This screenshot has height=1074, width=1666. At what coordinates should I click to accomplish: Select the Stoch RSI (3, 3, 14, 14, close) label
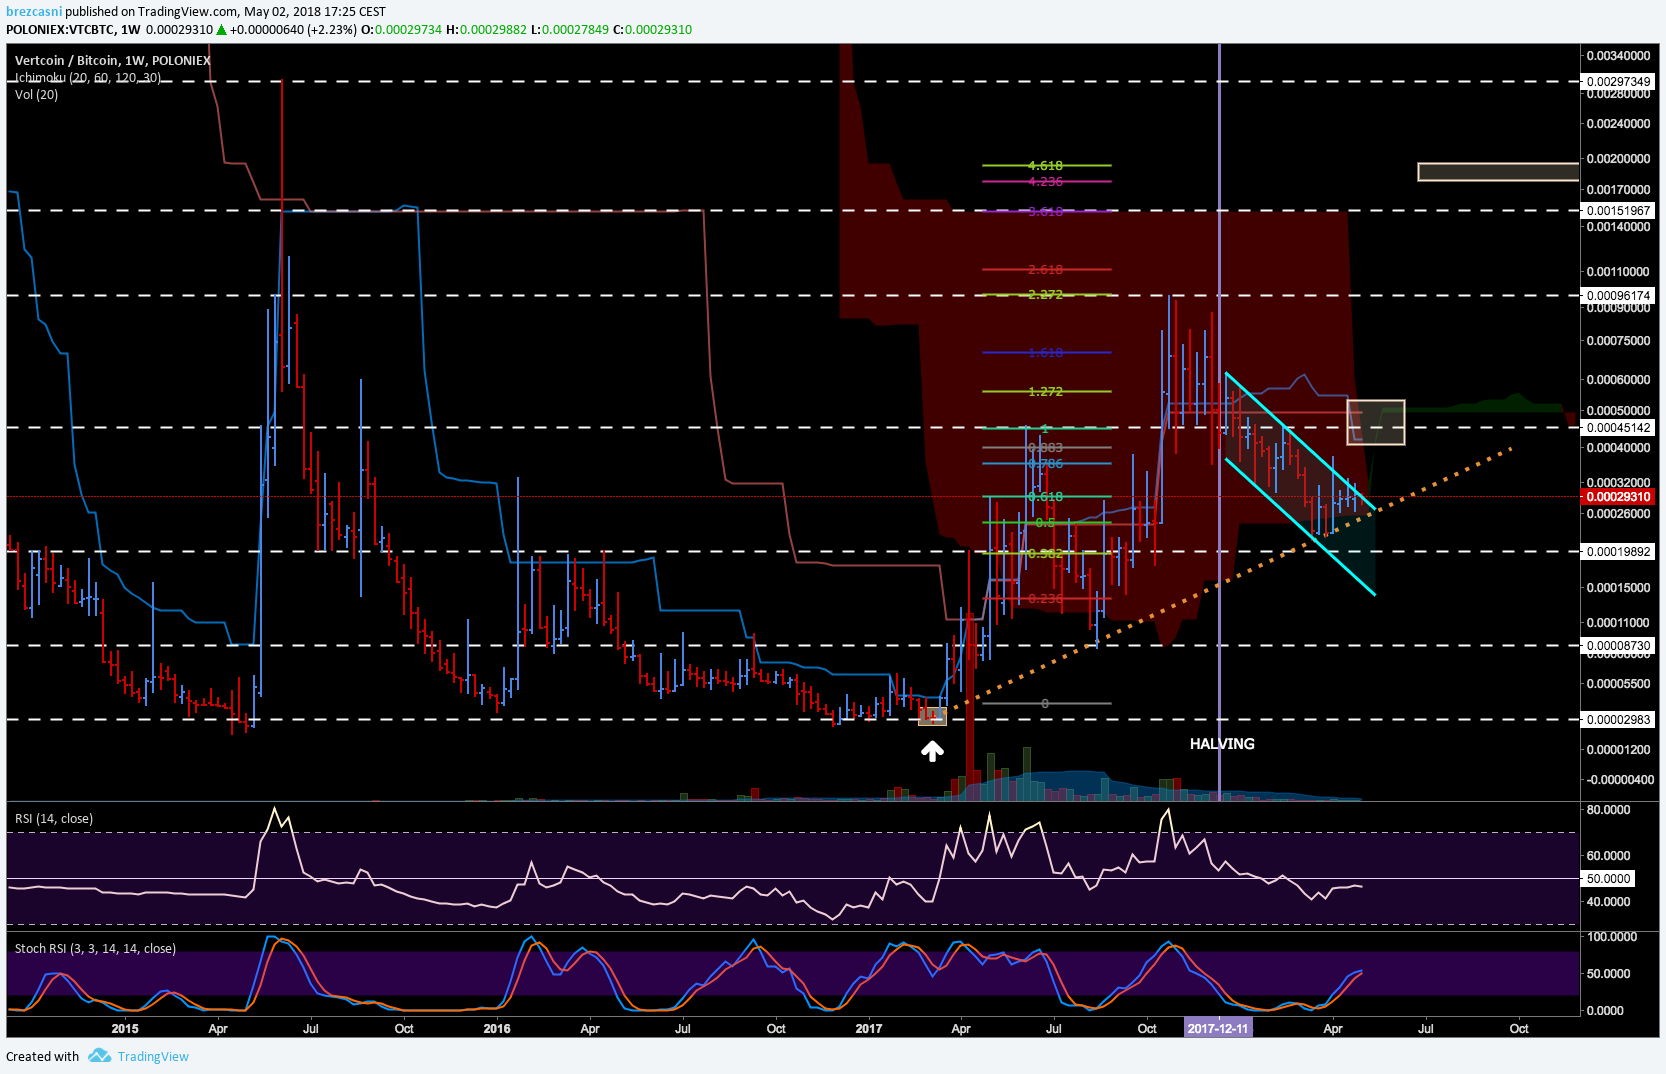[x=95, y=949]
